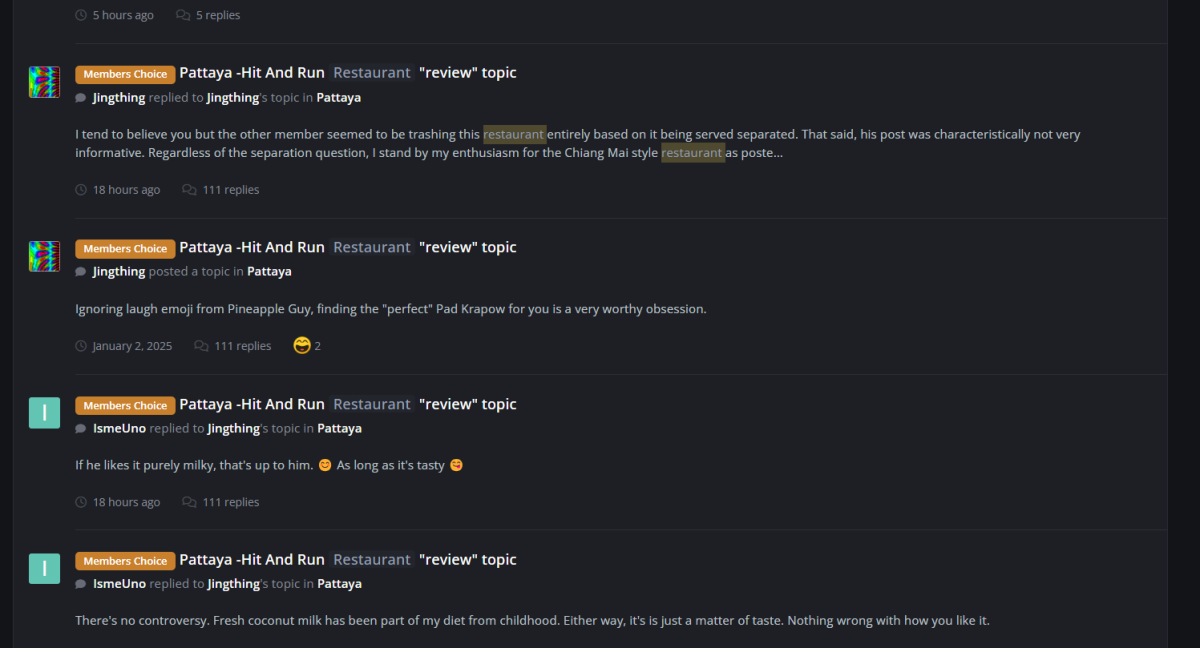The height and width of the screenshot is (648, 1200).
Task: Click the laugh reaction emoji with count 2
Action: coord(302,346)
